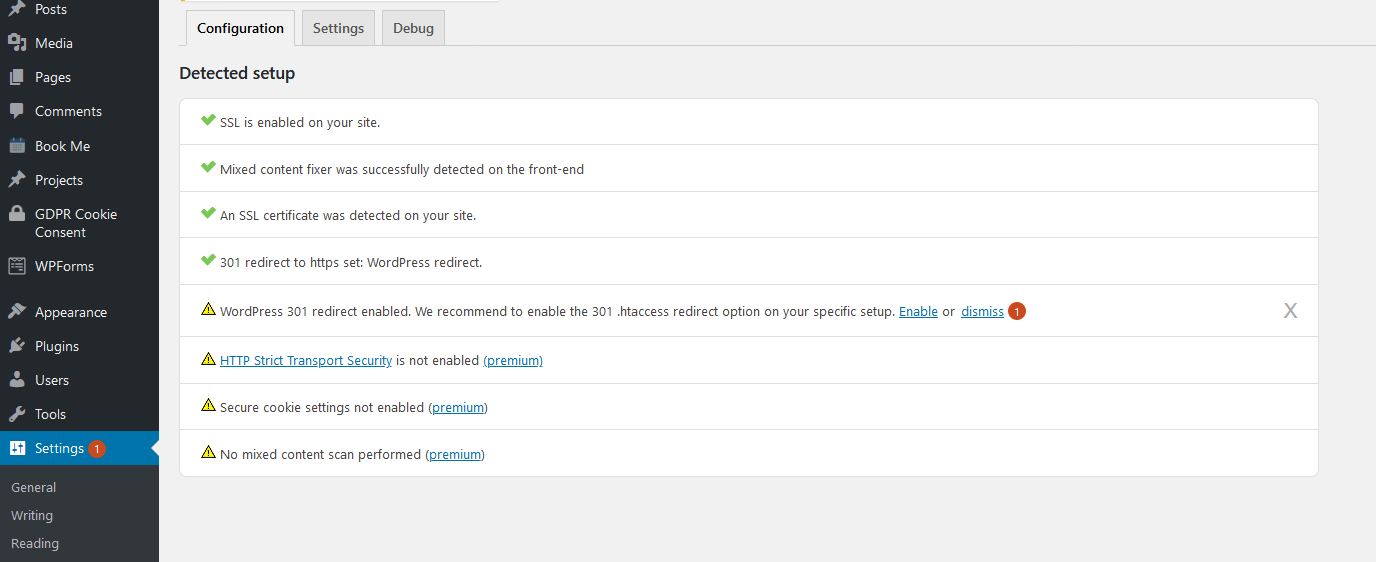Open HTTP Strict Transport Security link
This screenshot has height=562, width=1376.
(x=306, y=360)
